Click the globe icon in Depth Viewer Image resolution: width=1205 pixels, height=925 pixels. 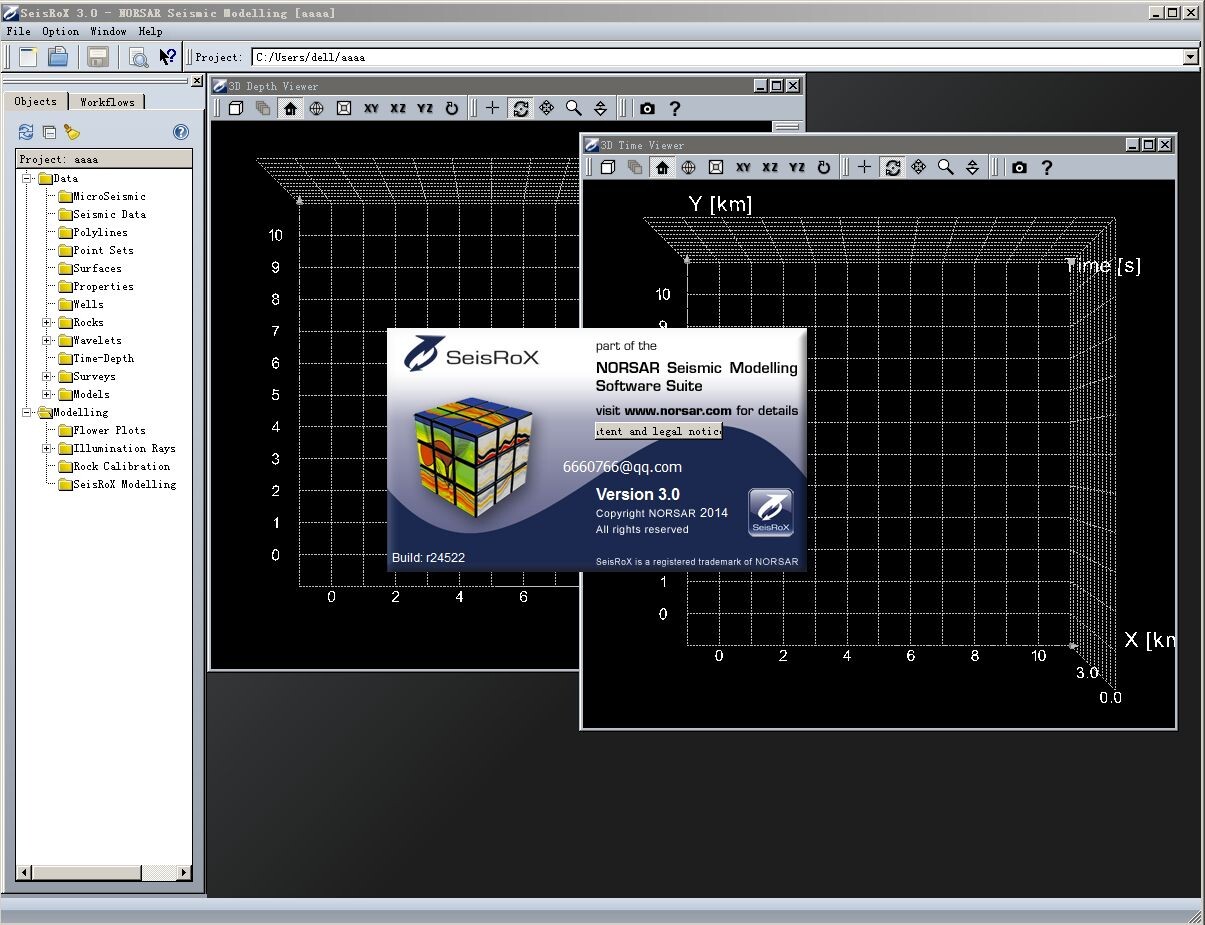[x=317, y=108]
